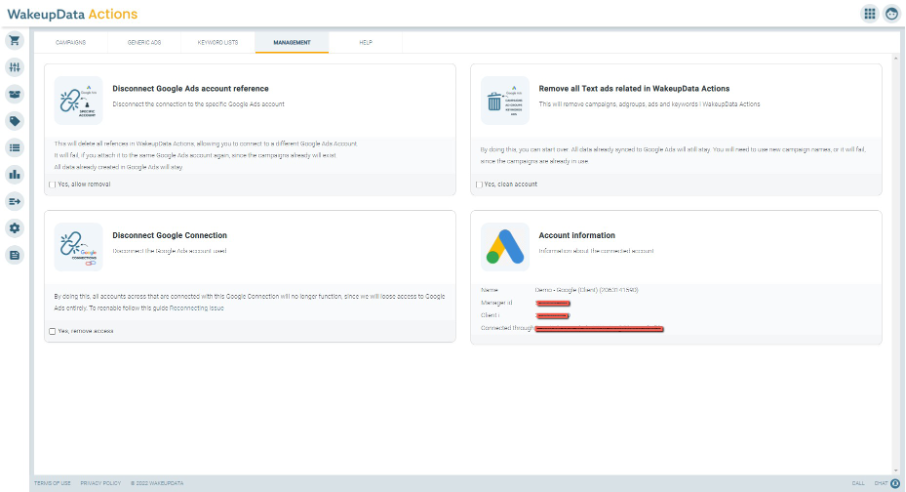The height and width of the screenshot is (492, 906).
Task: Click the box inventory sidebar icon
Action: 14,94
